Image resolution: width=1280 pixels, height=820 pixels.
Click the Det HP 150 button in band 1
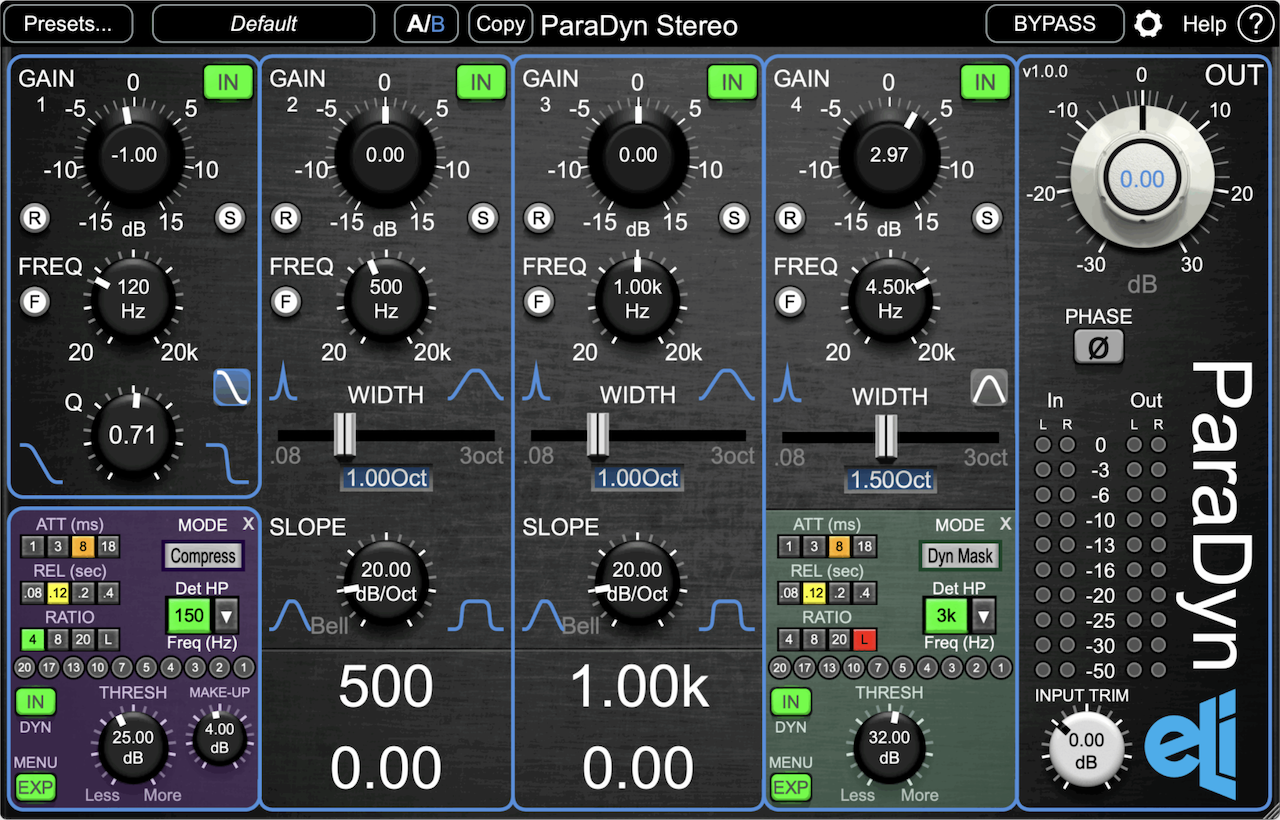click(189, 616)
